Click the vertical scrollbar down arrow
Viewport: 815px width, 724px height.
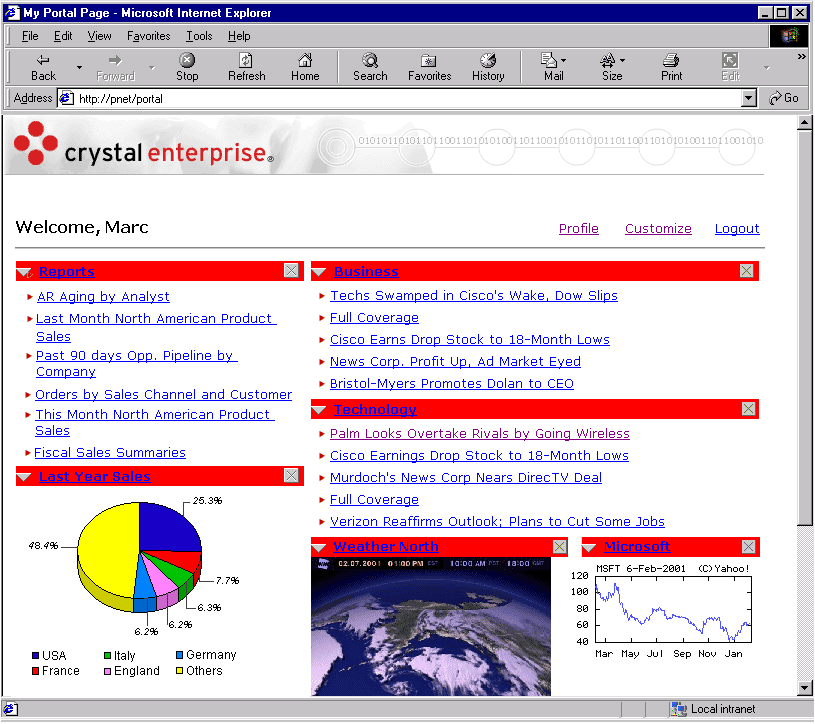(805, 688)
